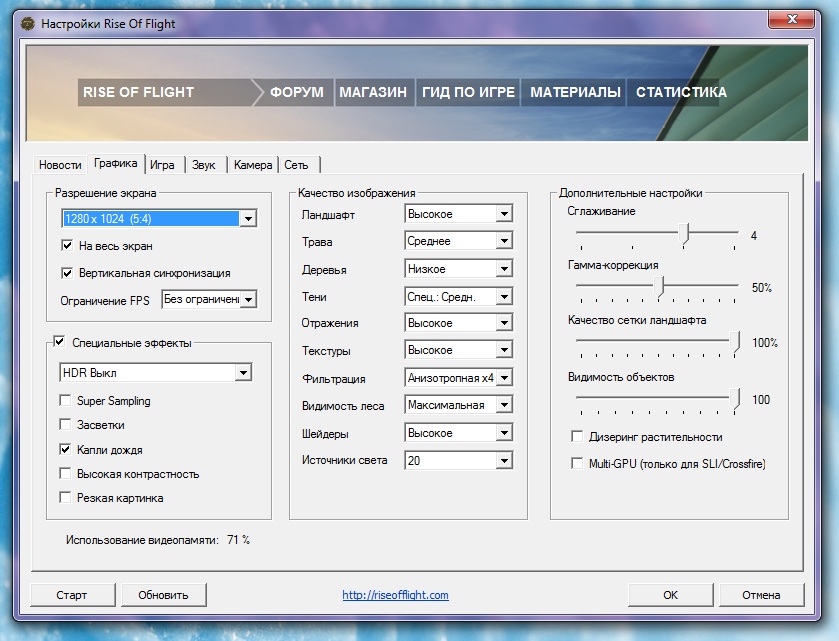
Task: Click the Сглаживание value 4
Action: pyautogui.click(x=753, y=235)
